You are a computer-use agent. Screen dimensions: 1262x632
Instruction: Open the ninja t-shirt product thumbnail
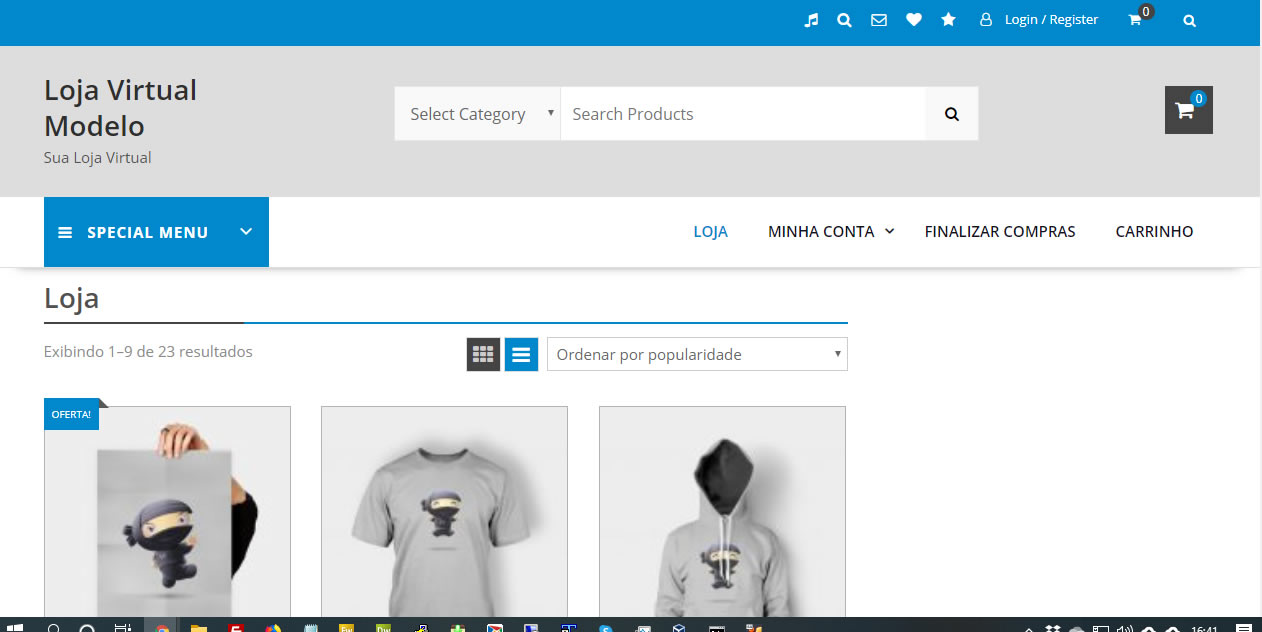(444, 511)
